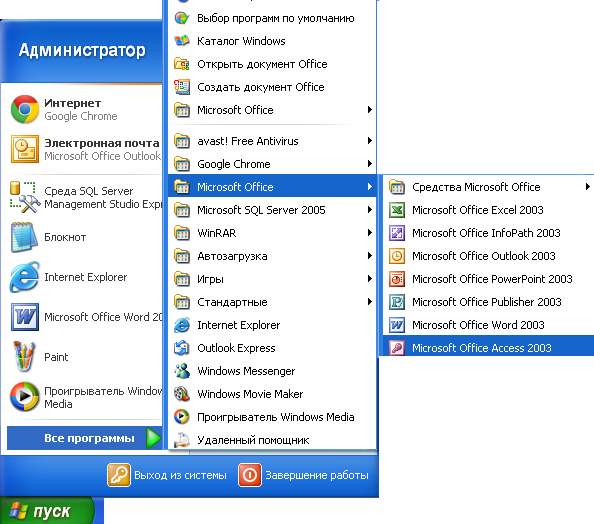This screenshot has width=594, height=524.
Task: Click the Word 2003 icon in submenu
Action: pos(397,325)
